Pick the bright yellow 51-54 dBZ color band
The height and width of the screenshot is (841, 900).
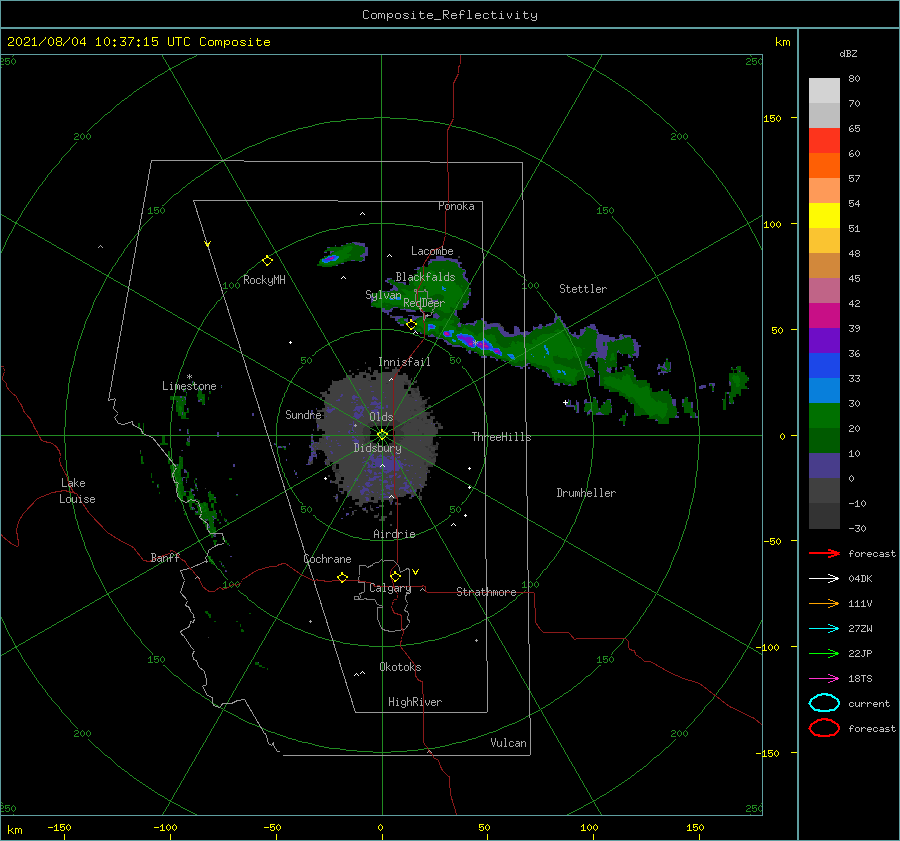pyautogui.click(x=824, y=216)
